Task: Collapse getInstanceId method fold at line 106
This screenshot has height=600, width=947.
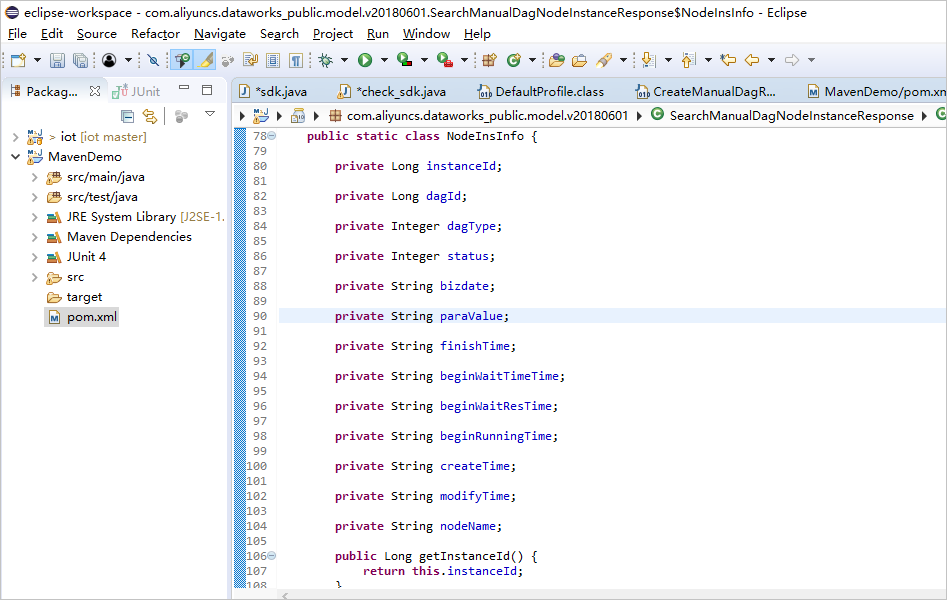Action: tap(272, 555)
